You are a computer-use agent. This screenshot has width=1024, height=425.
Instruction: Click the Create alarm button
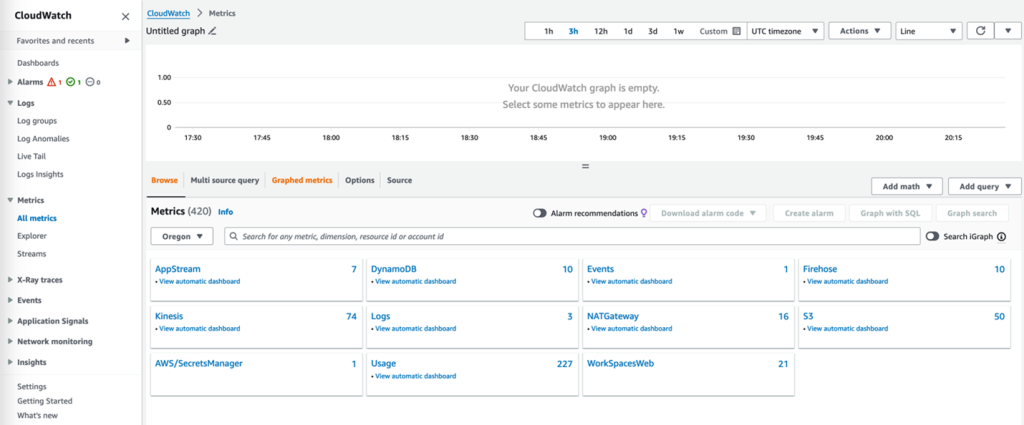pos(808,213)
